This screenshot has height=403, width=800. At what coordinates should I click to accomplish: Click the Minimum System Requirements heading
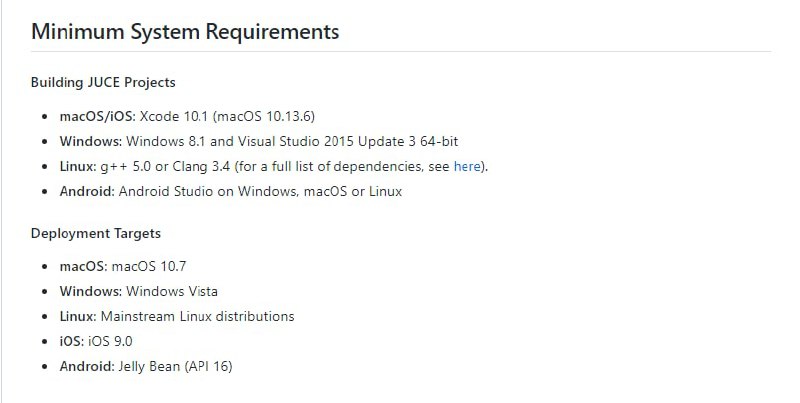185,31
